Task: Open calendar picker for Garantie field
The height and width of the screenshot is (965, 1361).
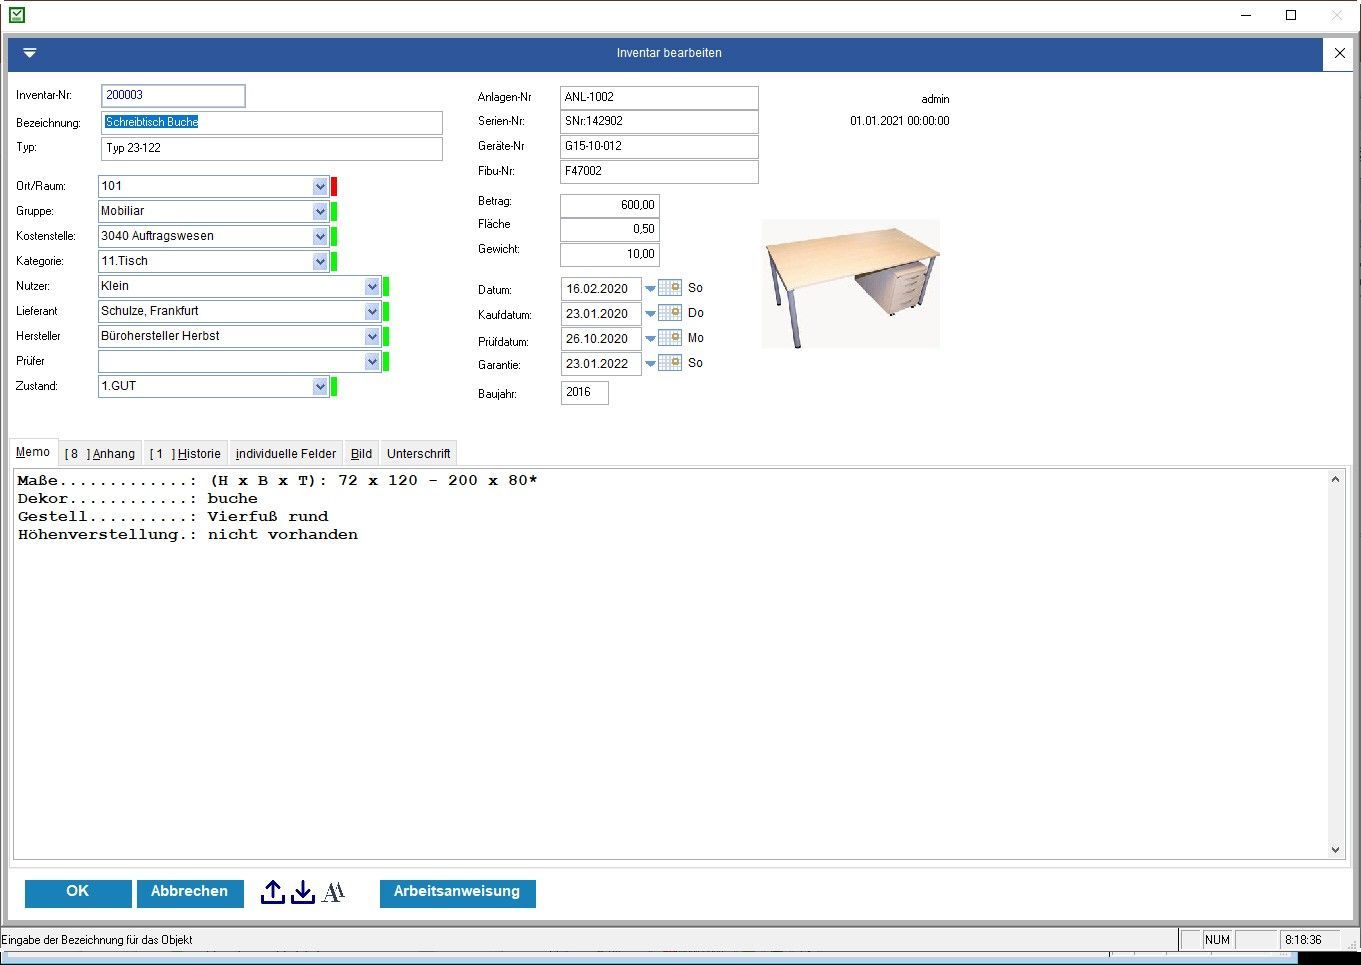Action: click(670, 363)
